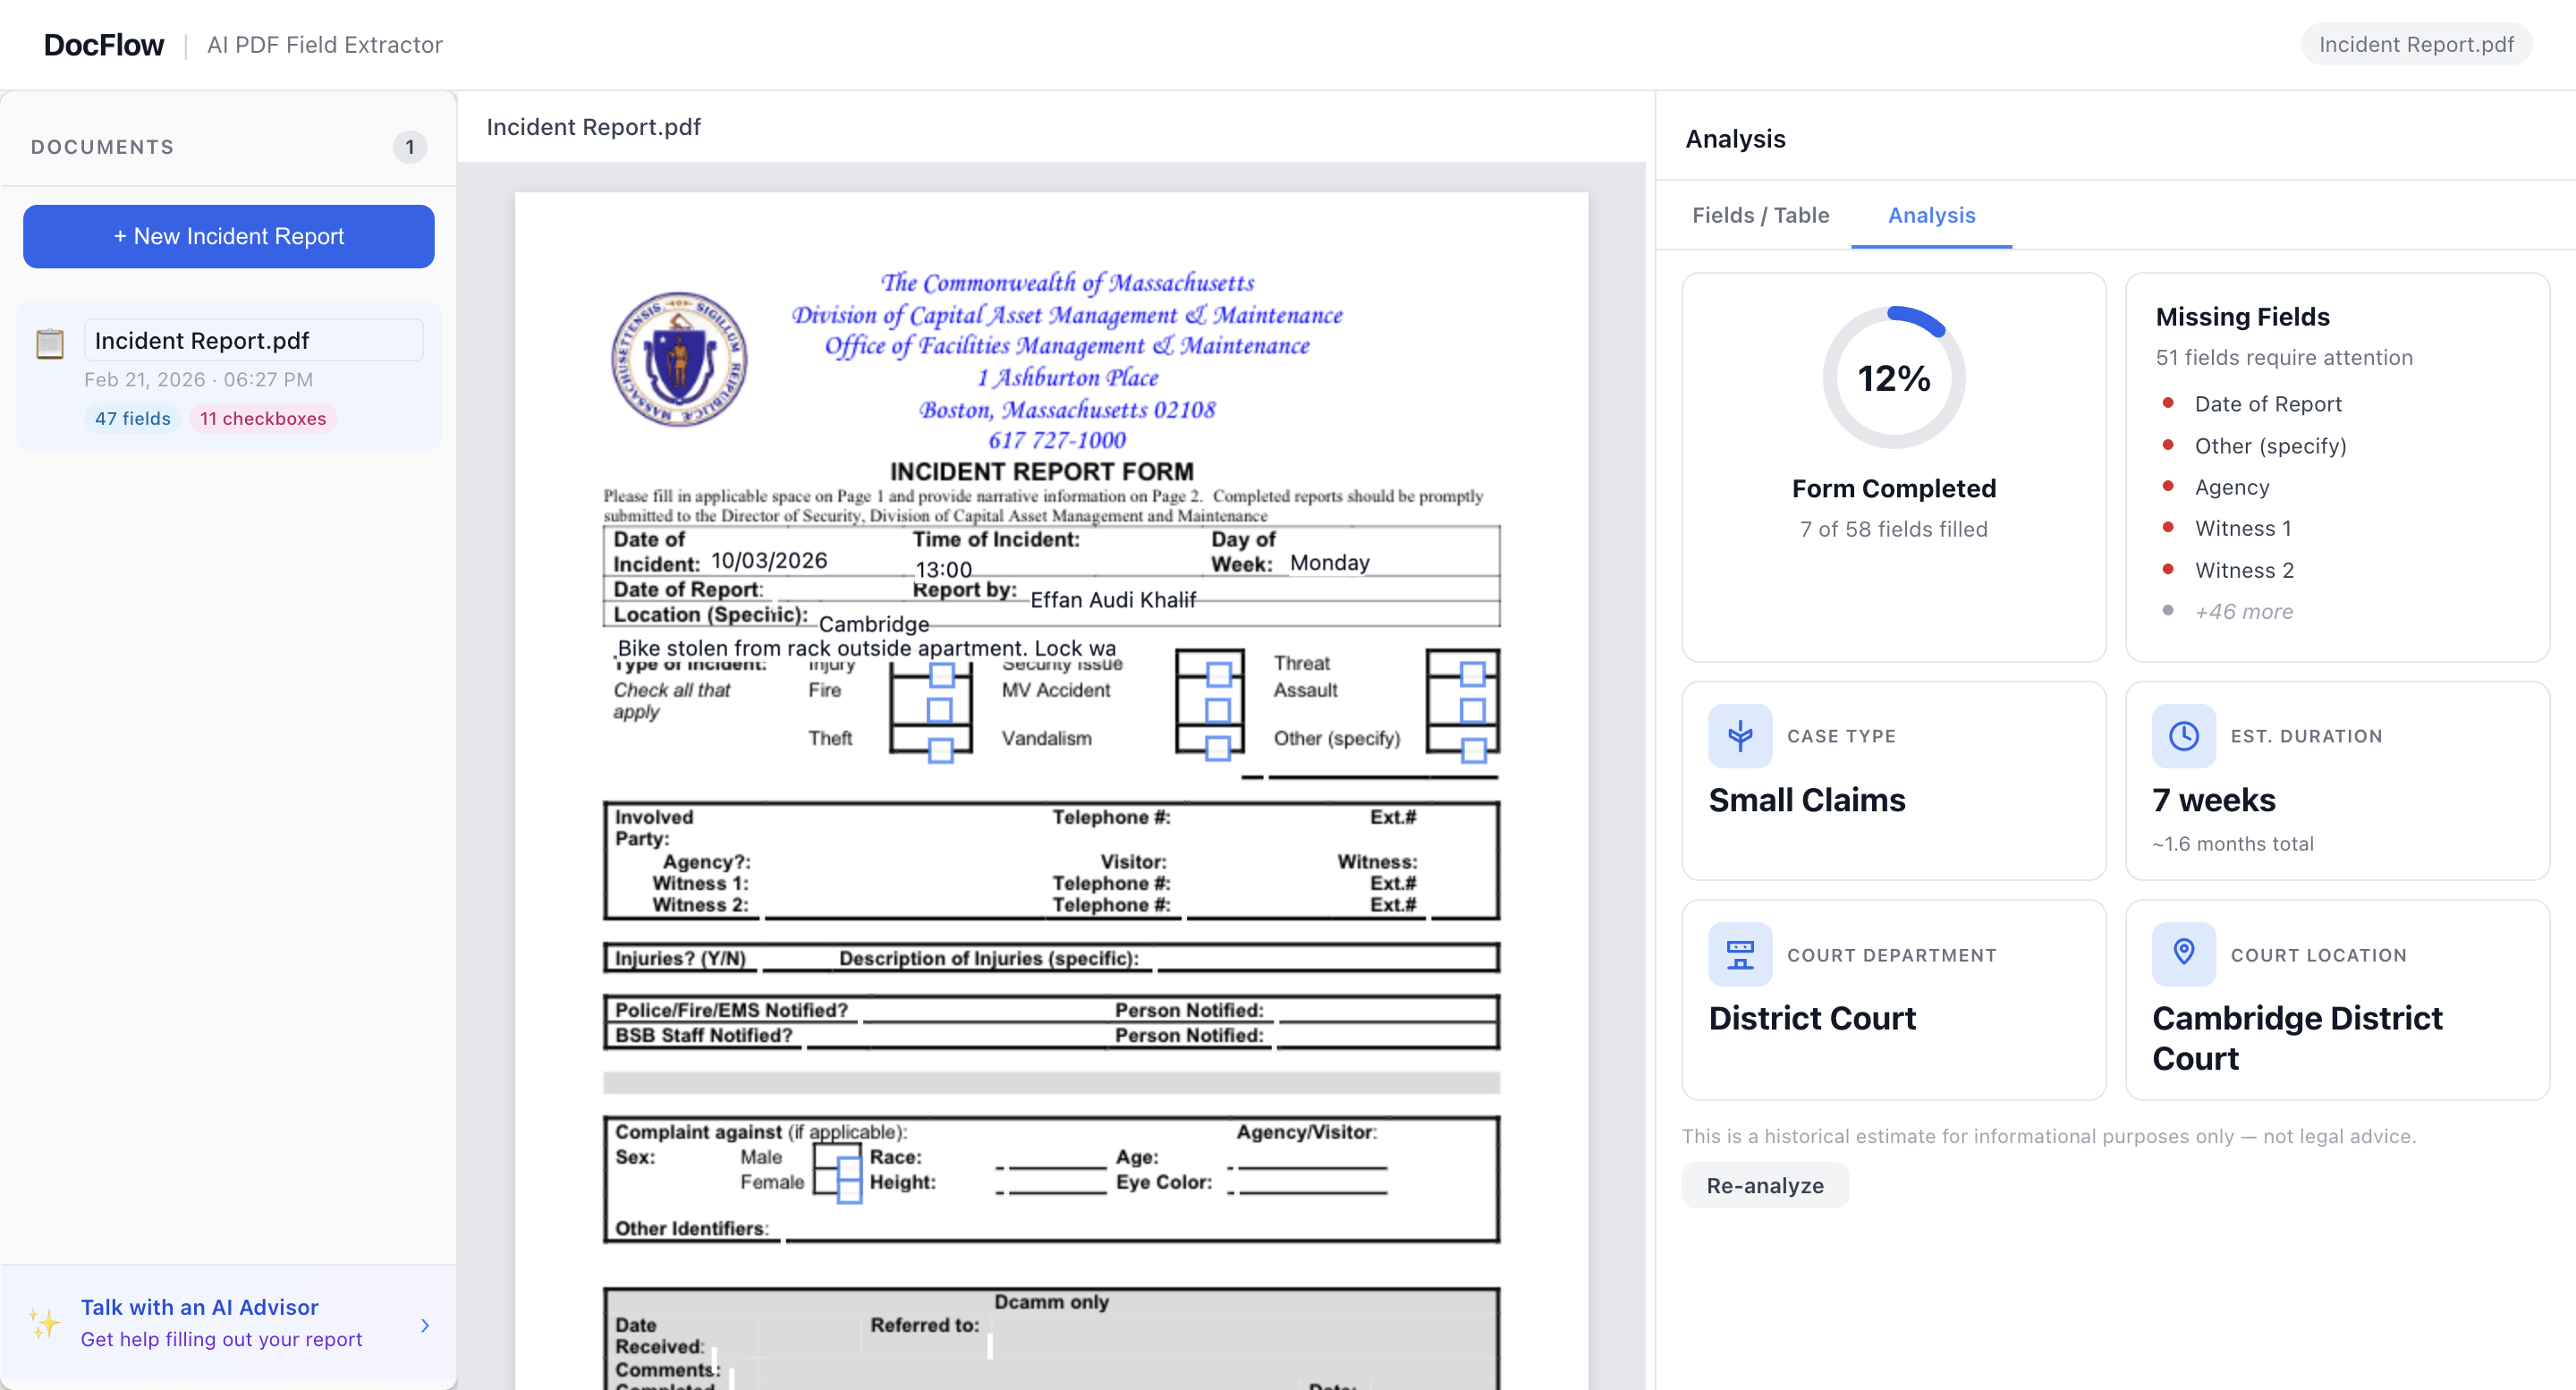The image size is (2576, 1390).
Task: Click the Case Type gavel icon
Action: [1739, 736]
